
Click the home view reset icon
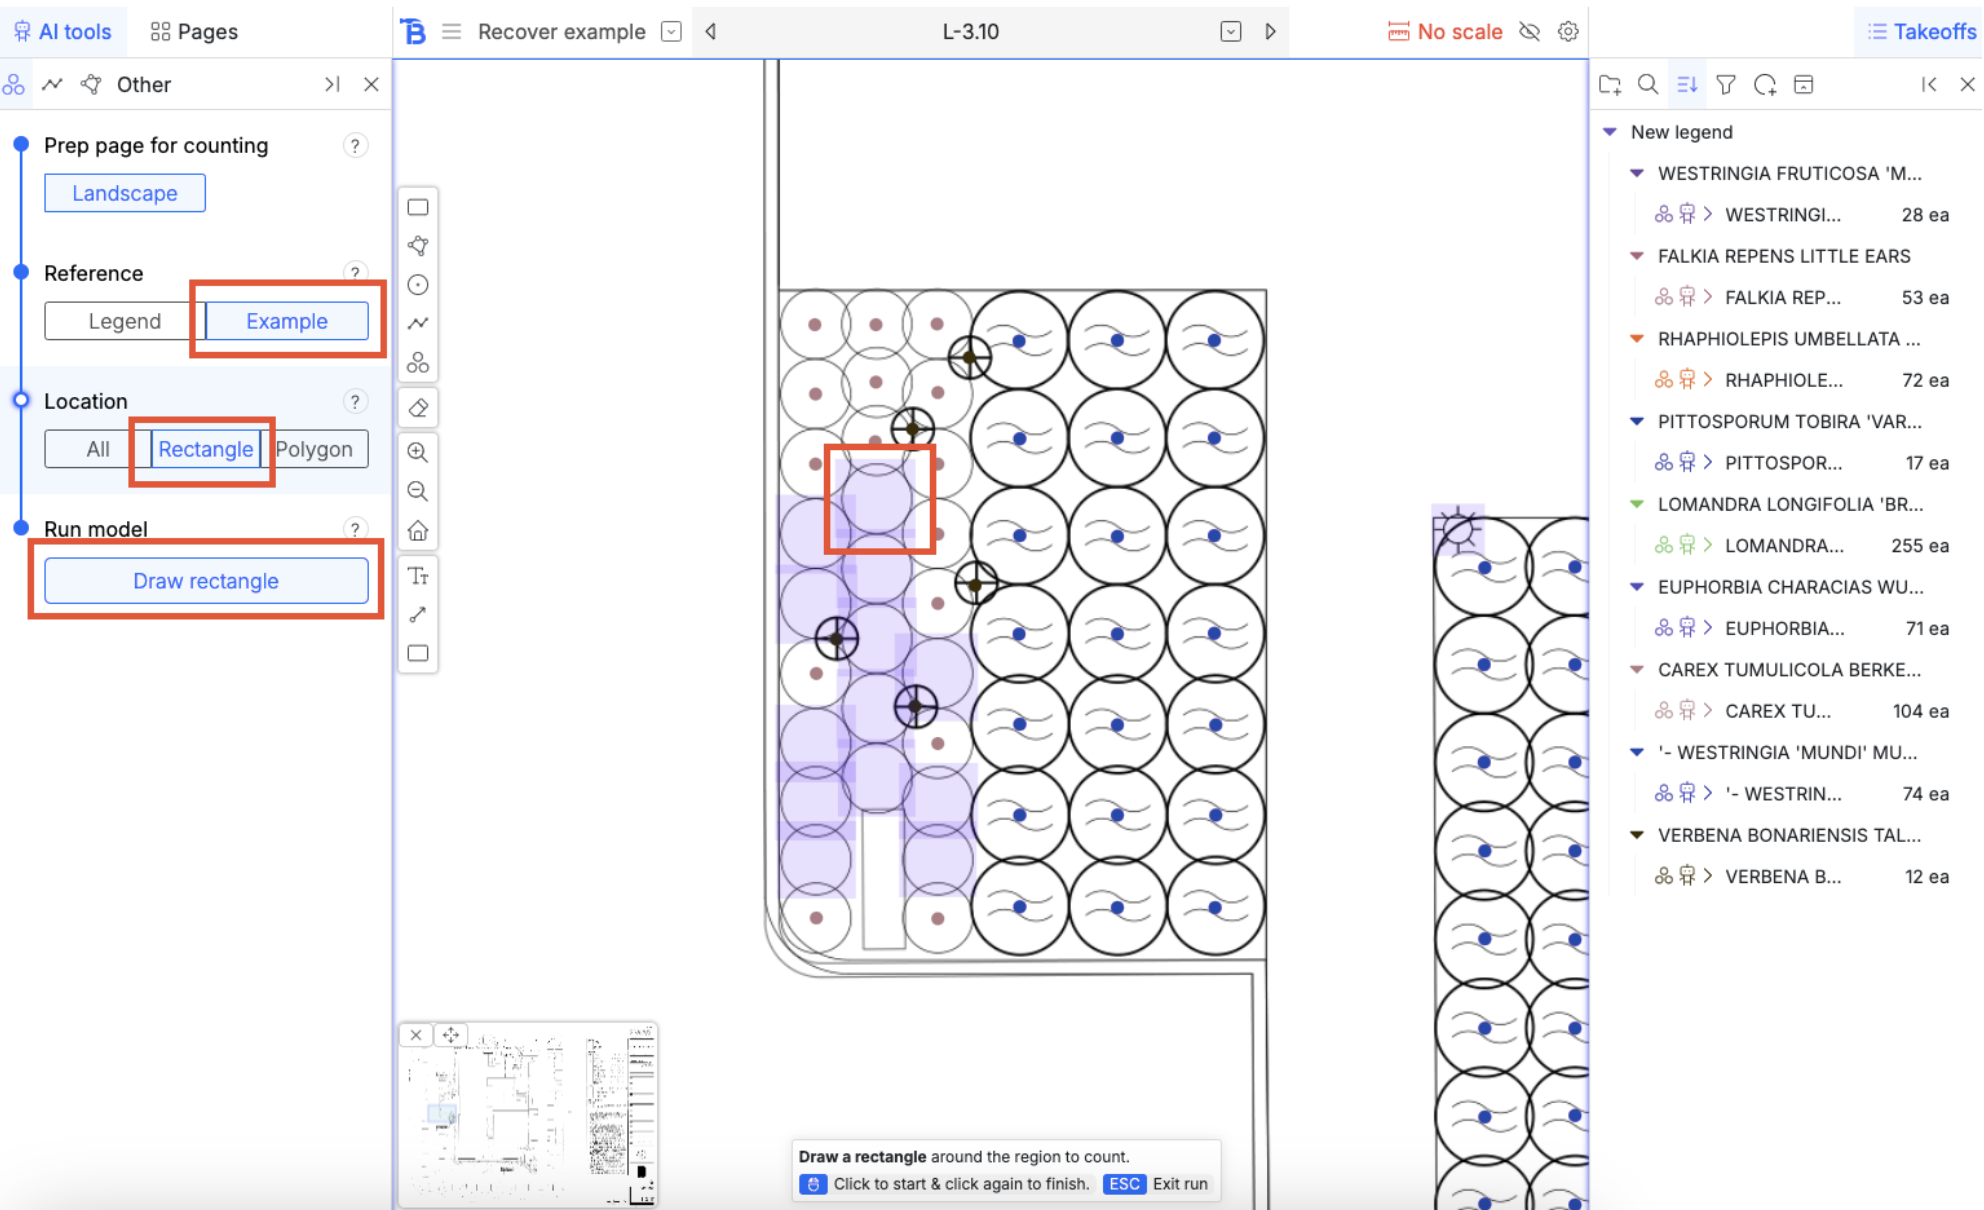(x=418, y=531)
